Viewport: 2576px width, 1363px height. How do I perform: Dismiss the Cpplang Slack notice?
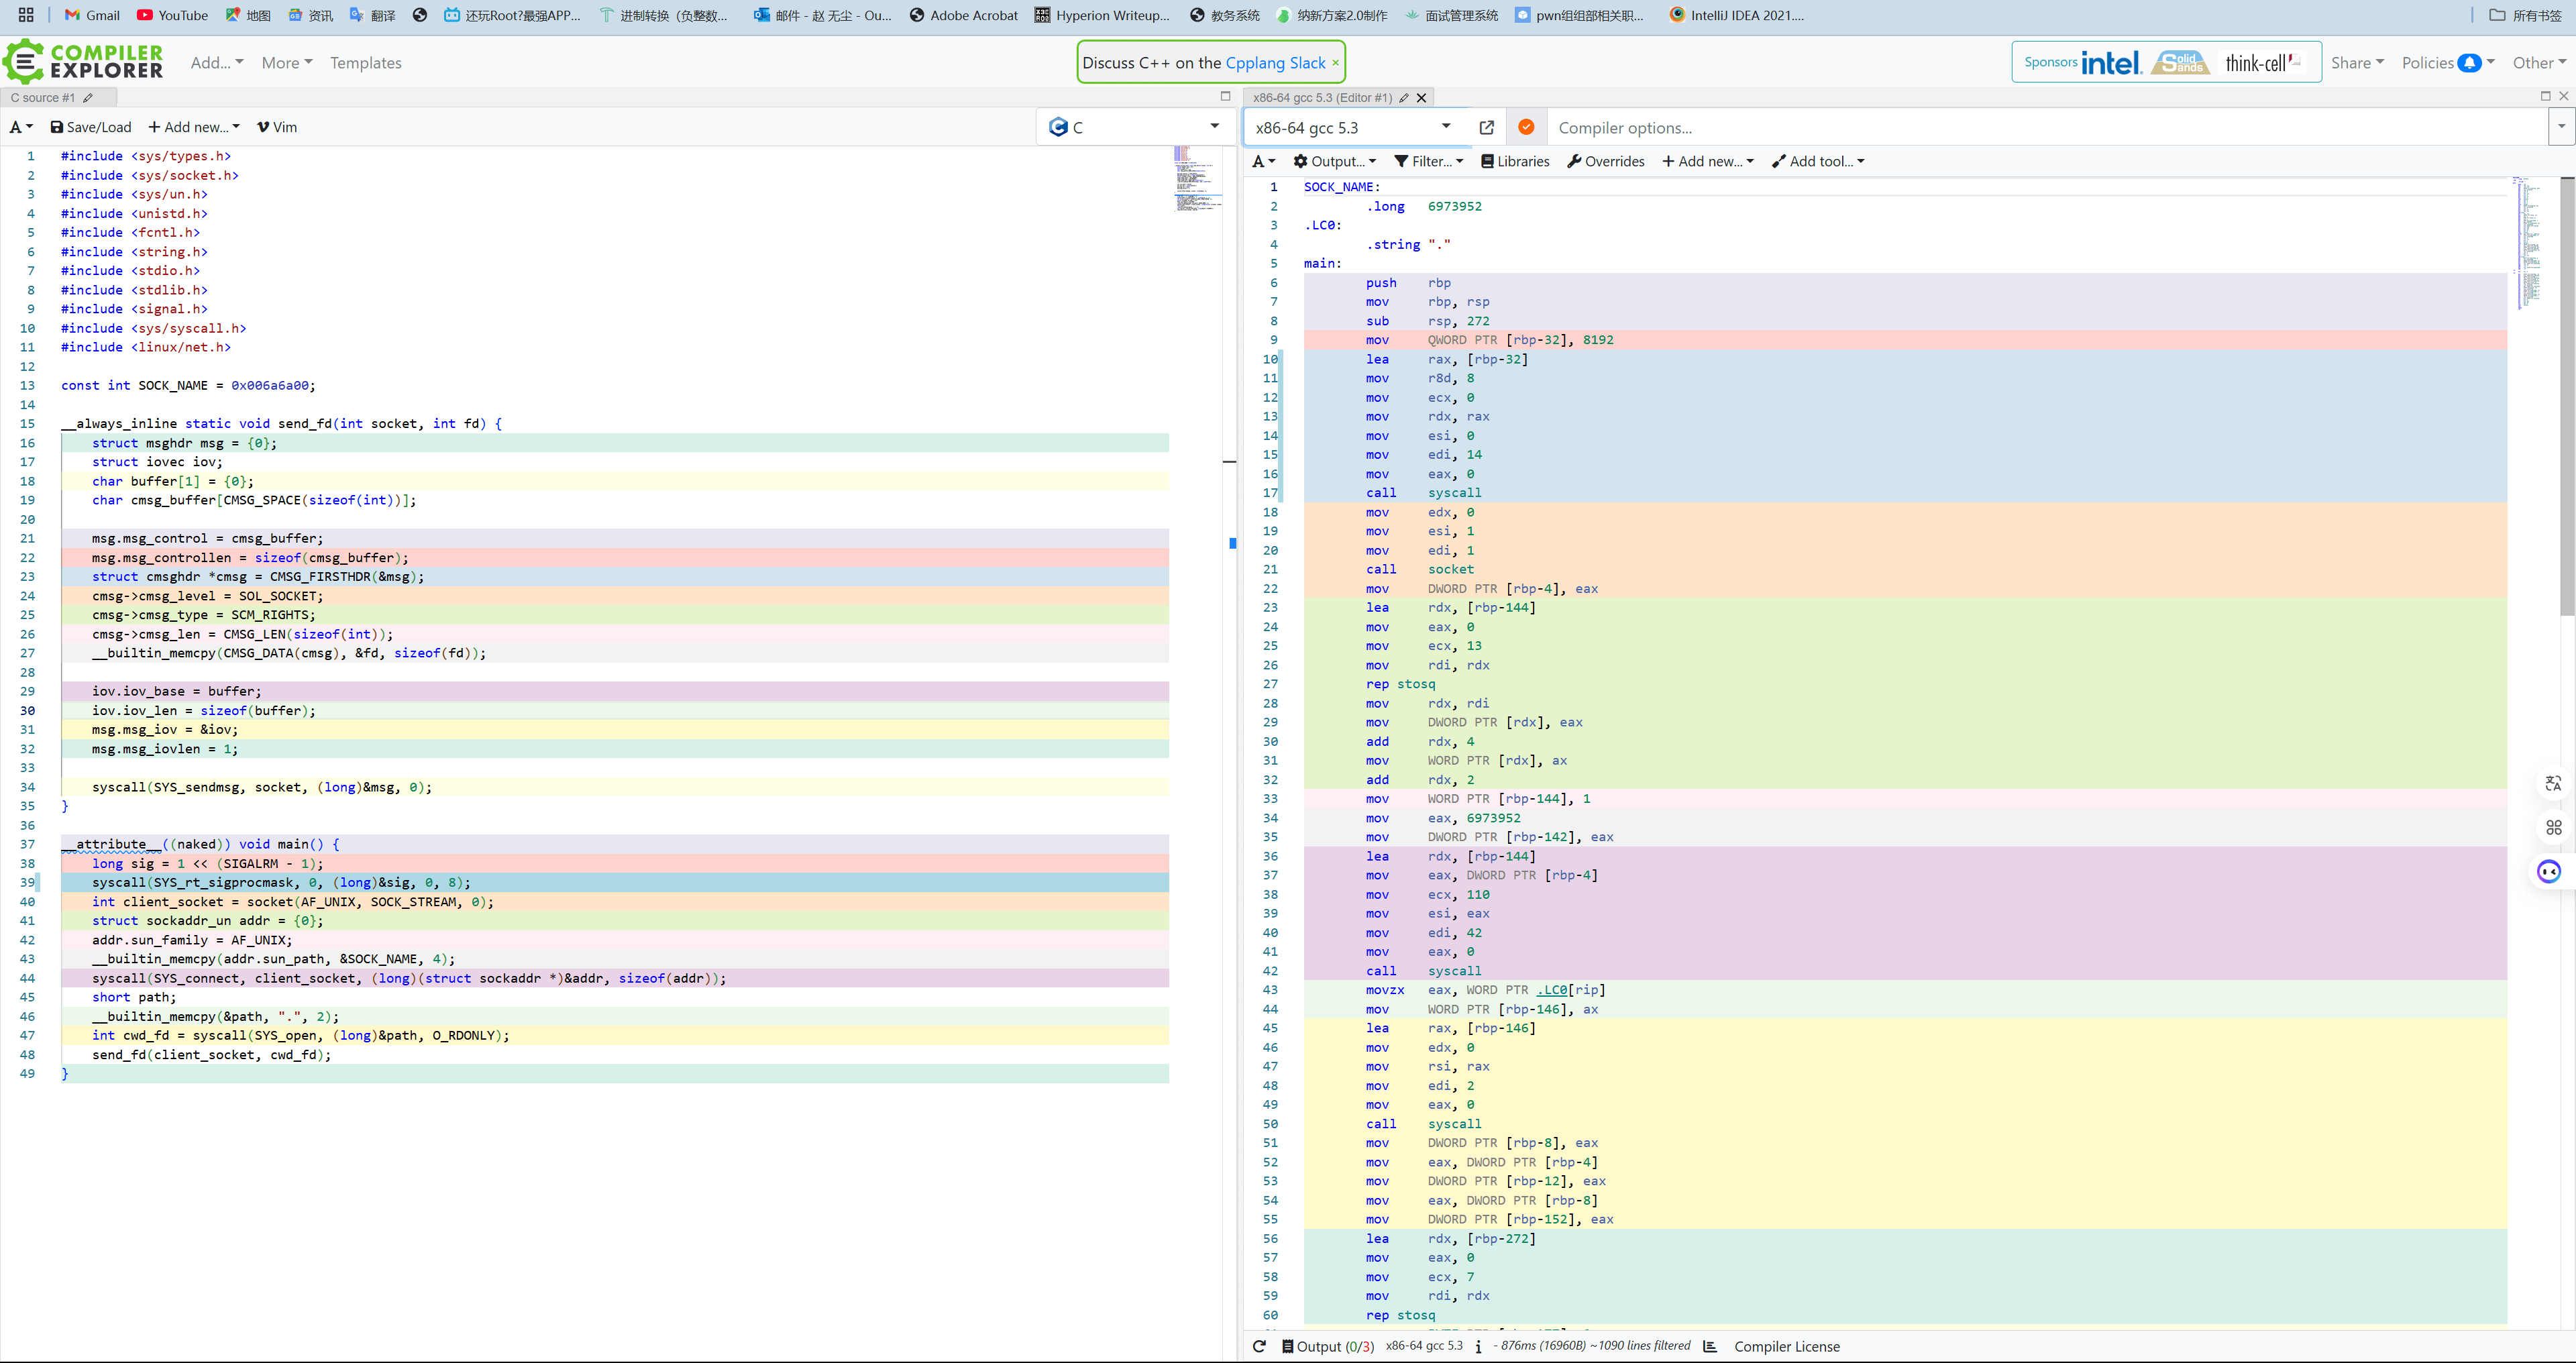[1335, 62]
